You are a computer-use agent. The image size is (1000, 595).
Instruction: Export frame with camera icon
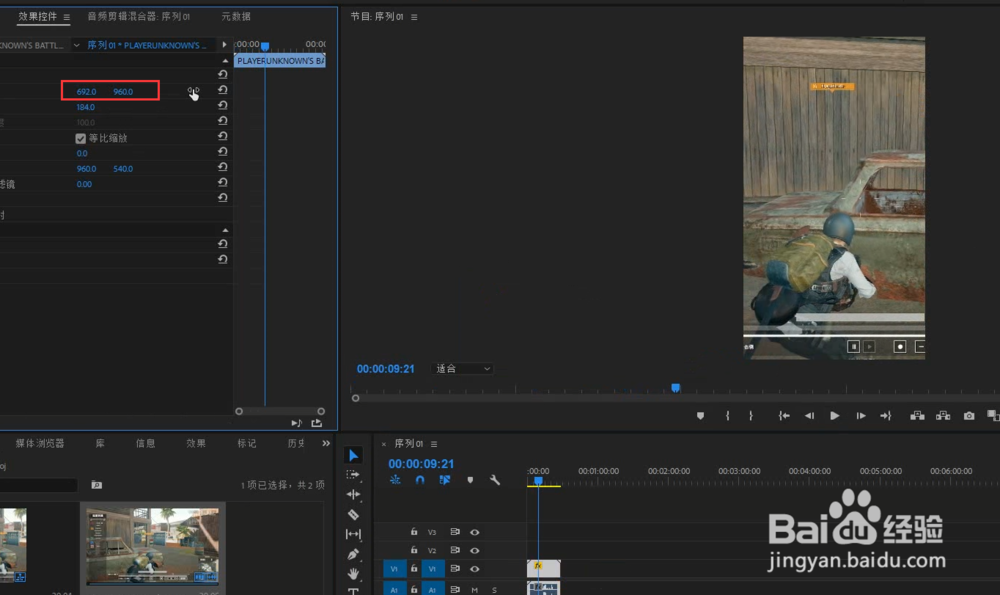tap(969, 416)
